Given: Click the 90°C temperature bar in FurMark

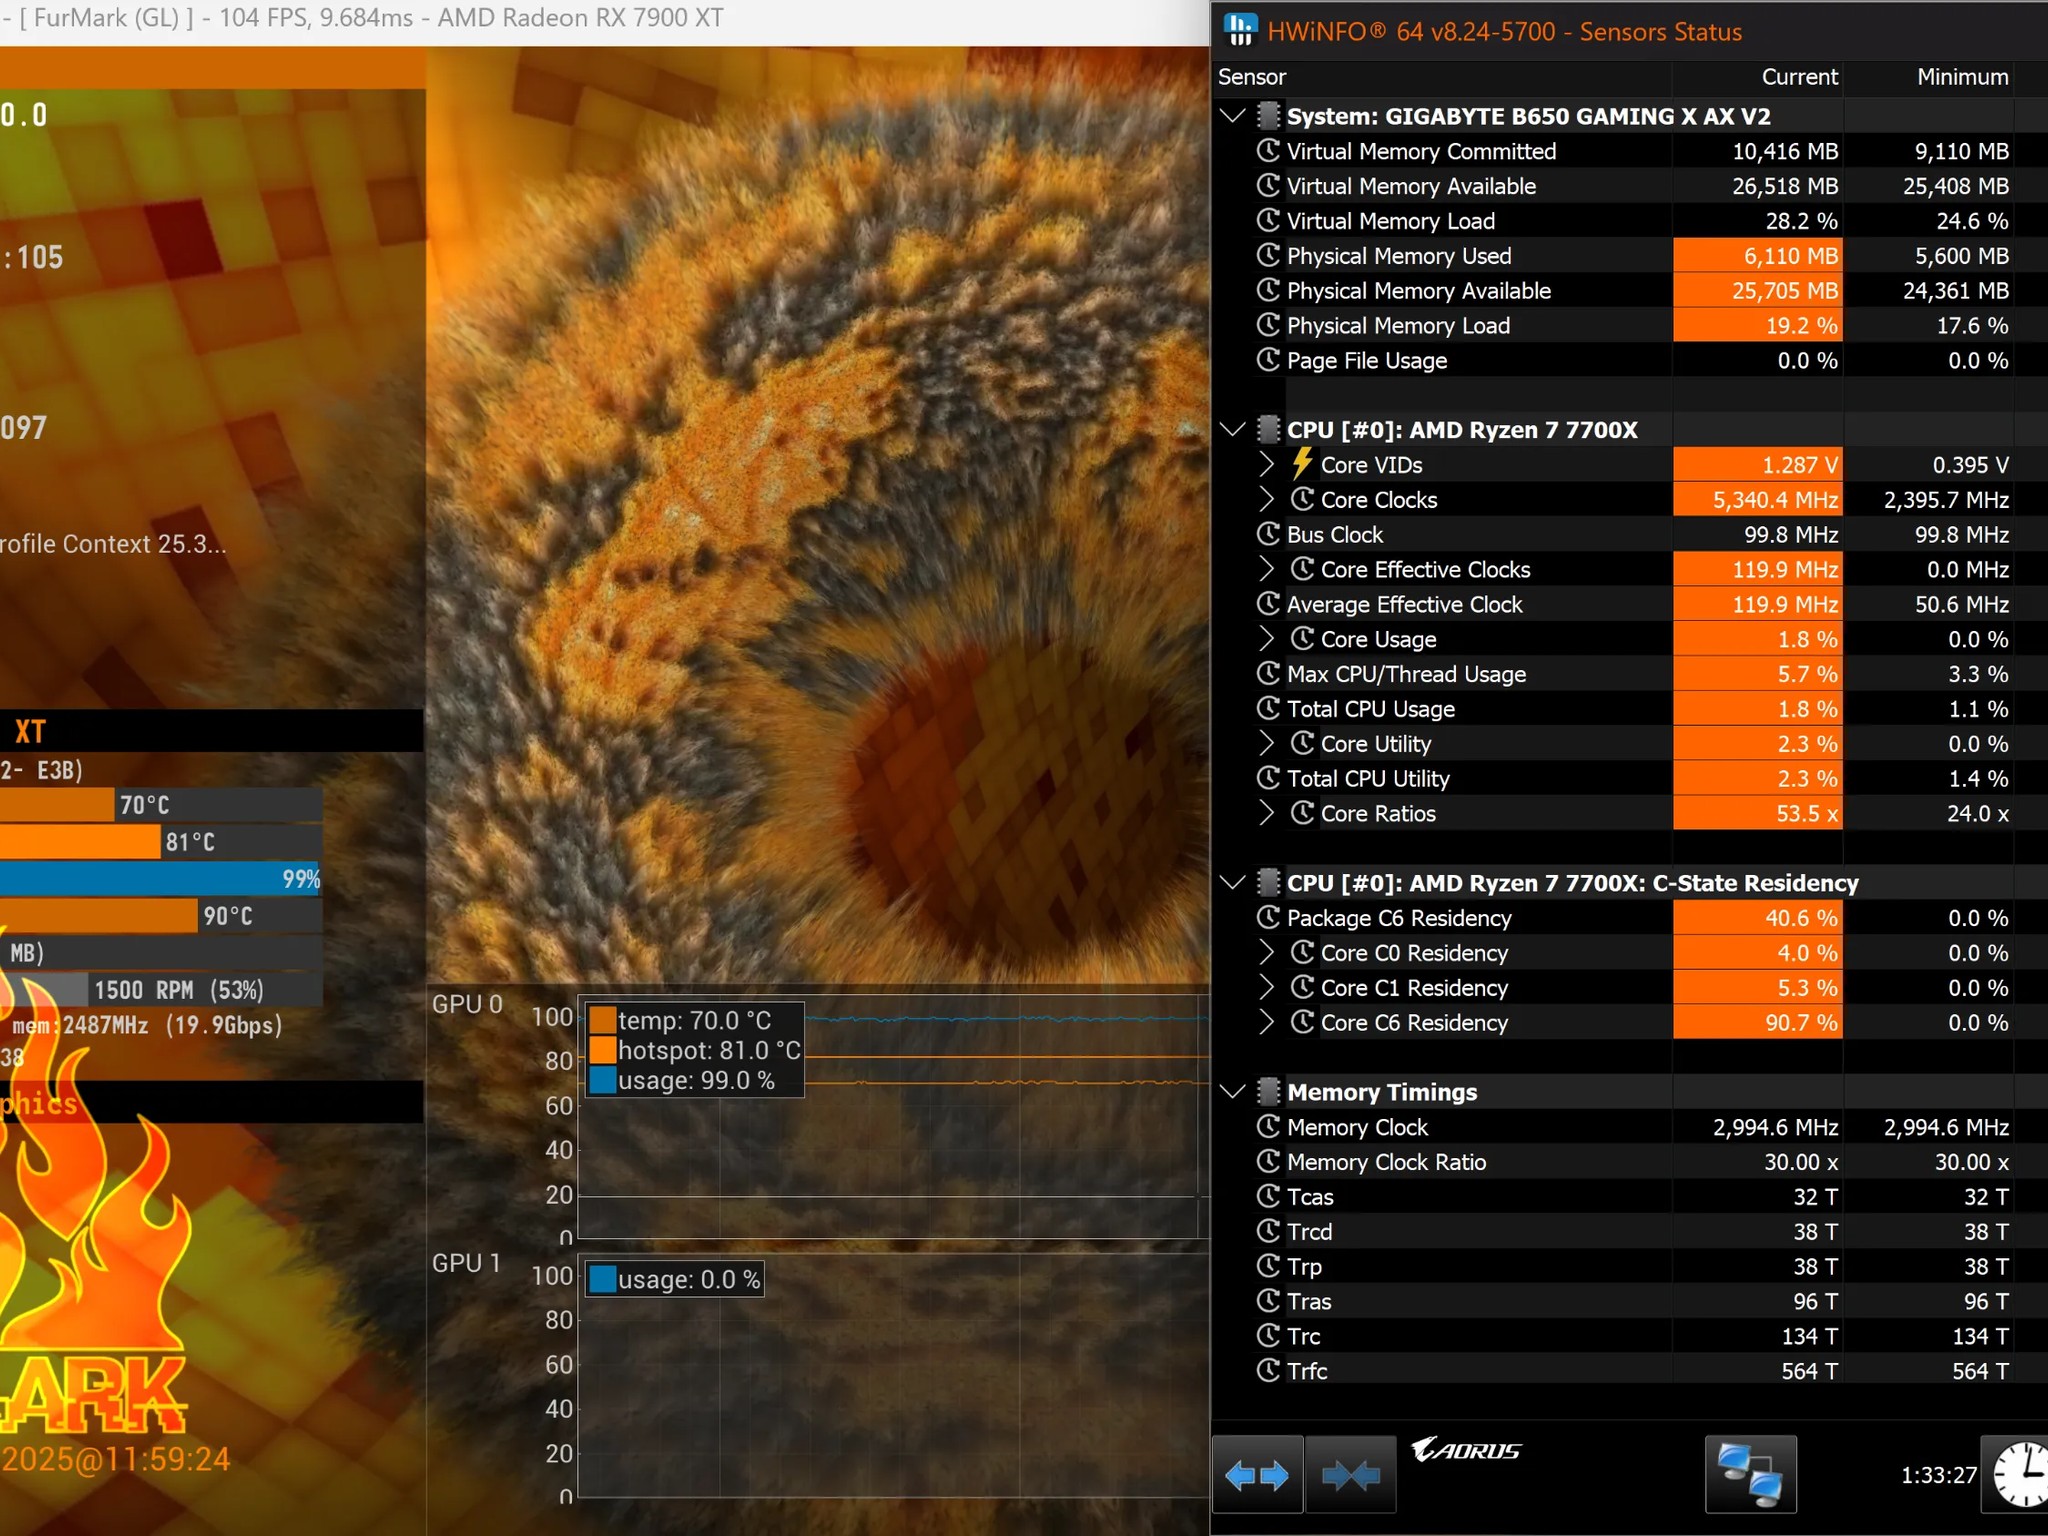Looking at the screenshot, I should 161,916.
